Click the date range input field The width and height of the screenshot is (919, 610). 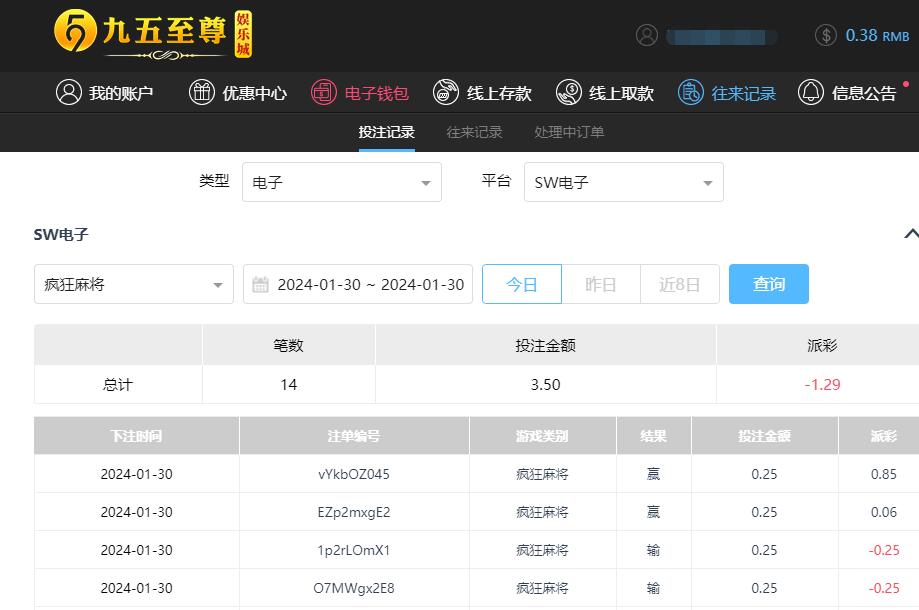coord(358,284)
